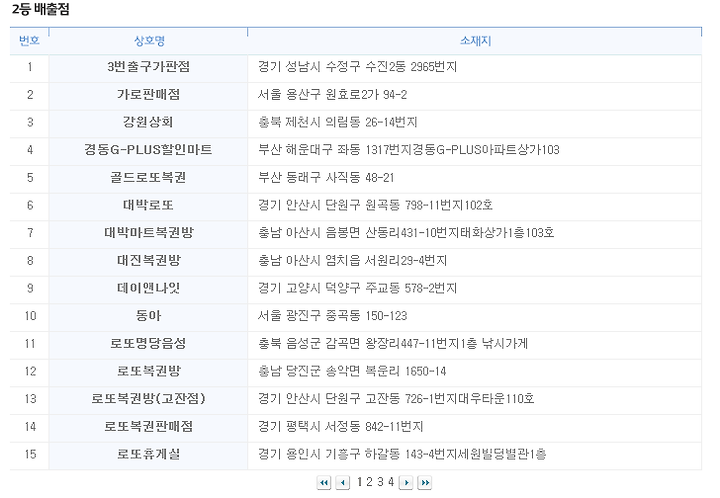Image resolution: width=720 pixels, height=498 pixels.
Task: Click address 부산 동래구 사직동 48-21
Action: [326, 178]
